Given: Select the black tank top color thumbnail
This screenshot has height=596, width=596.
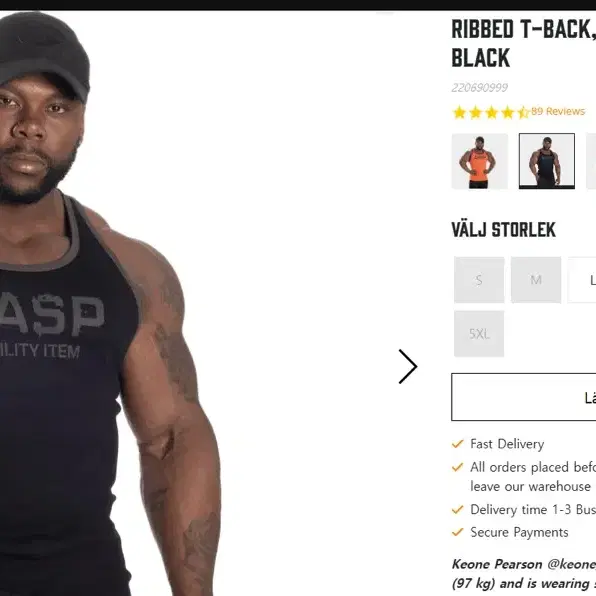Looking at the screenshot, I should (547, 161).
